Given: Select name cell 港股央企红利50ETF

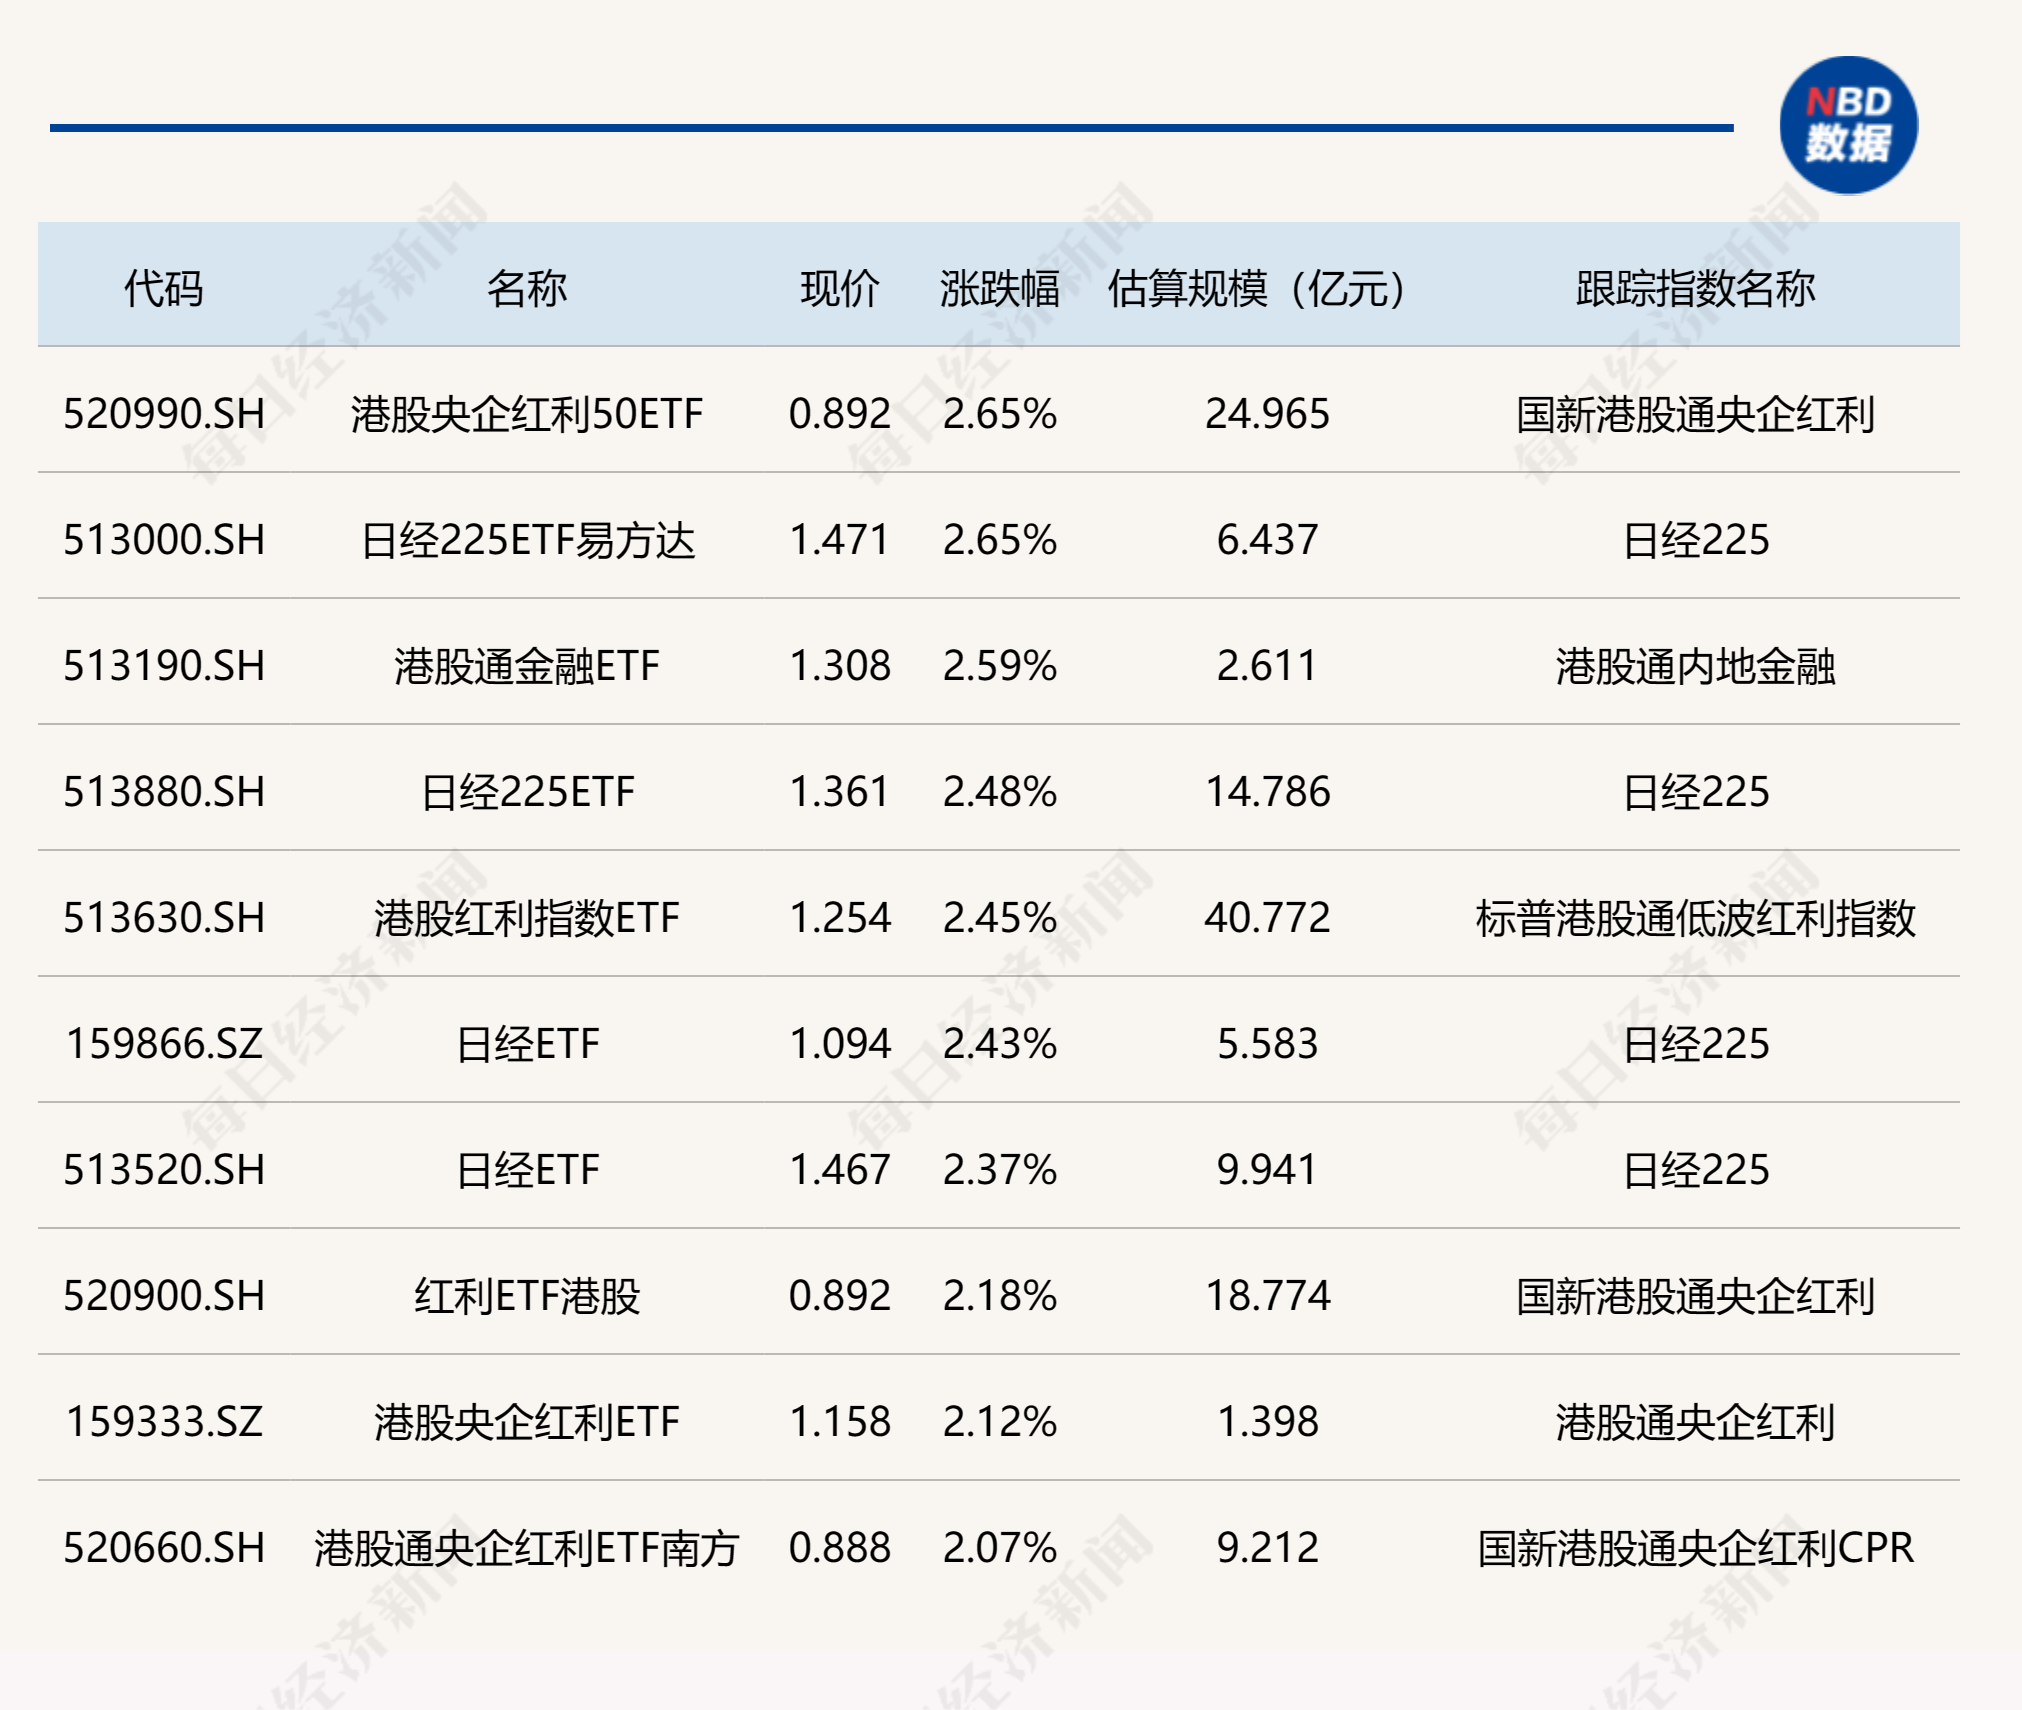Looking at the screenshot, I should click(527, 413).
